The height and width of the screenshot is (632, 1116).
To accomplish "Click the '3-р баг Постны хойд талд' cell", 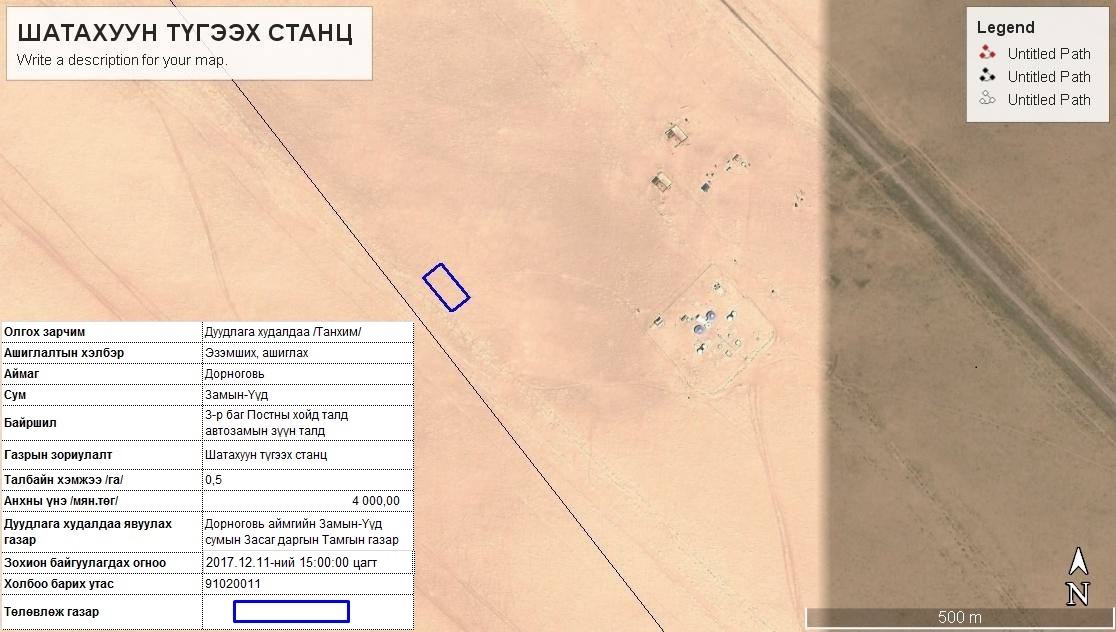I will 307,423.
